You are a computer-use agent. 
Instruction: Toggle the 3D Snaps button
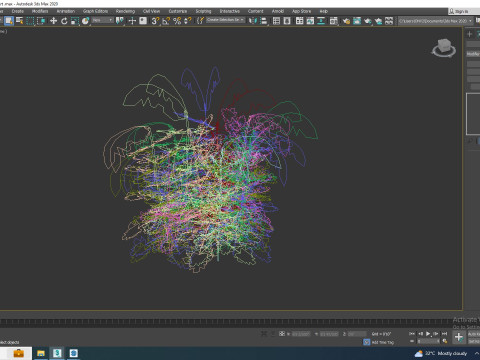[155, 21]
